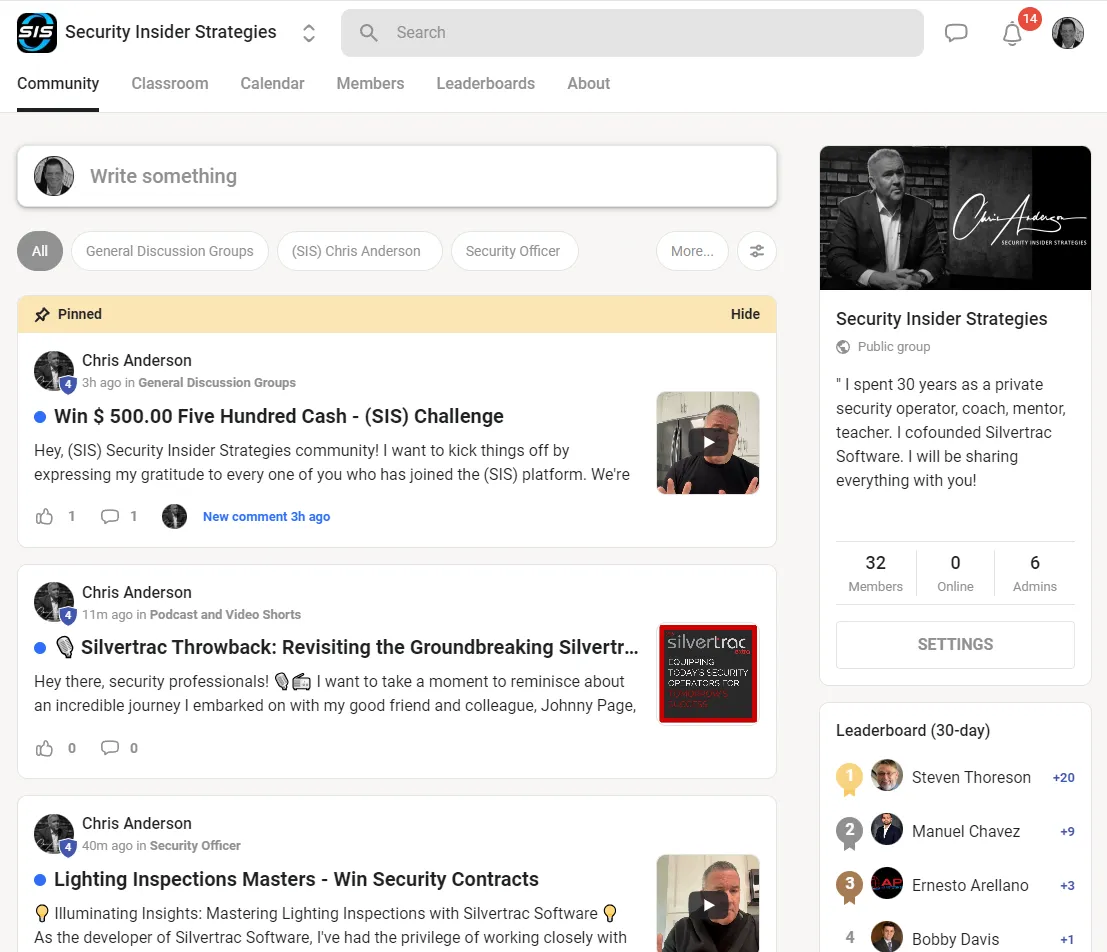Image resolution: width=1107 pixels, height=952 pixels.
Task: Like the Silvertrac Throwback post
Action: [x=44, y=748]
